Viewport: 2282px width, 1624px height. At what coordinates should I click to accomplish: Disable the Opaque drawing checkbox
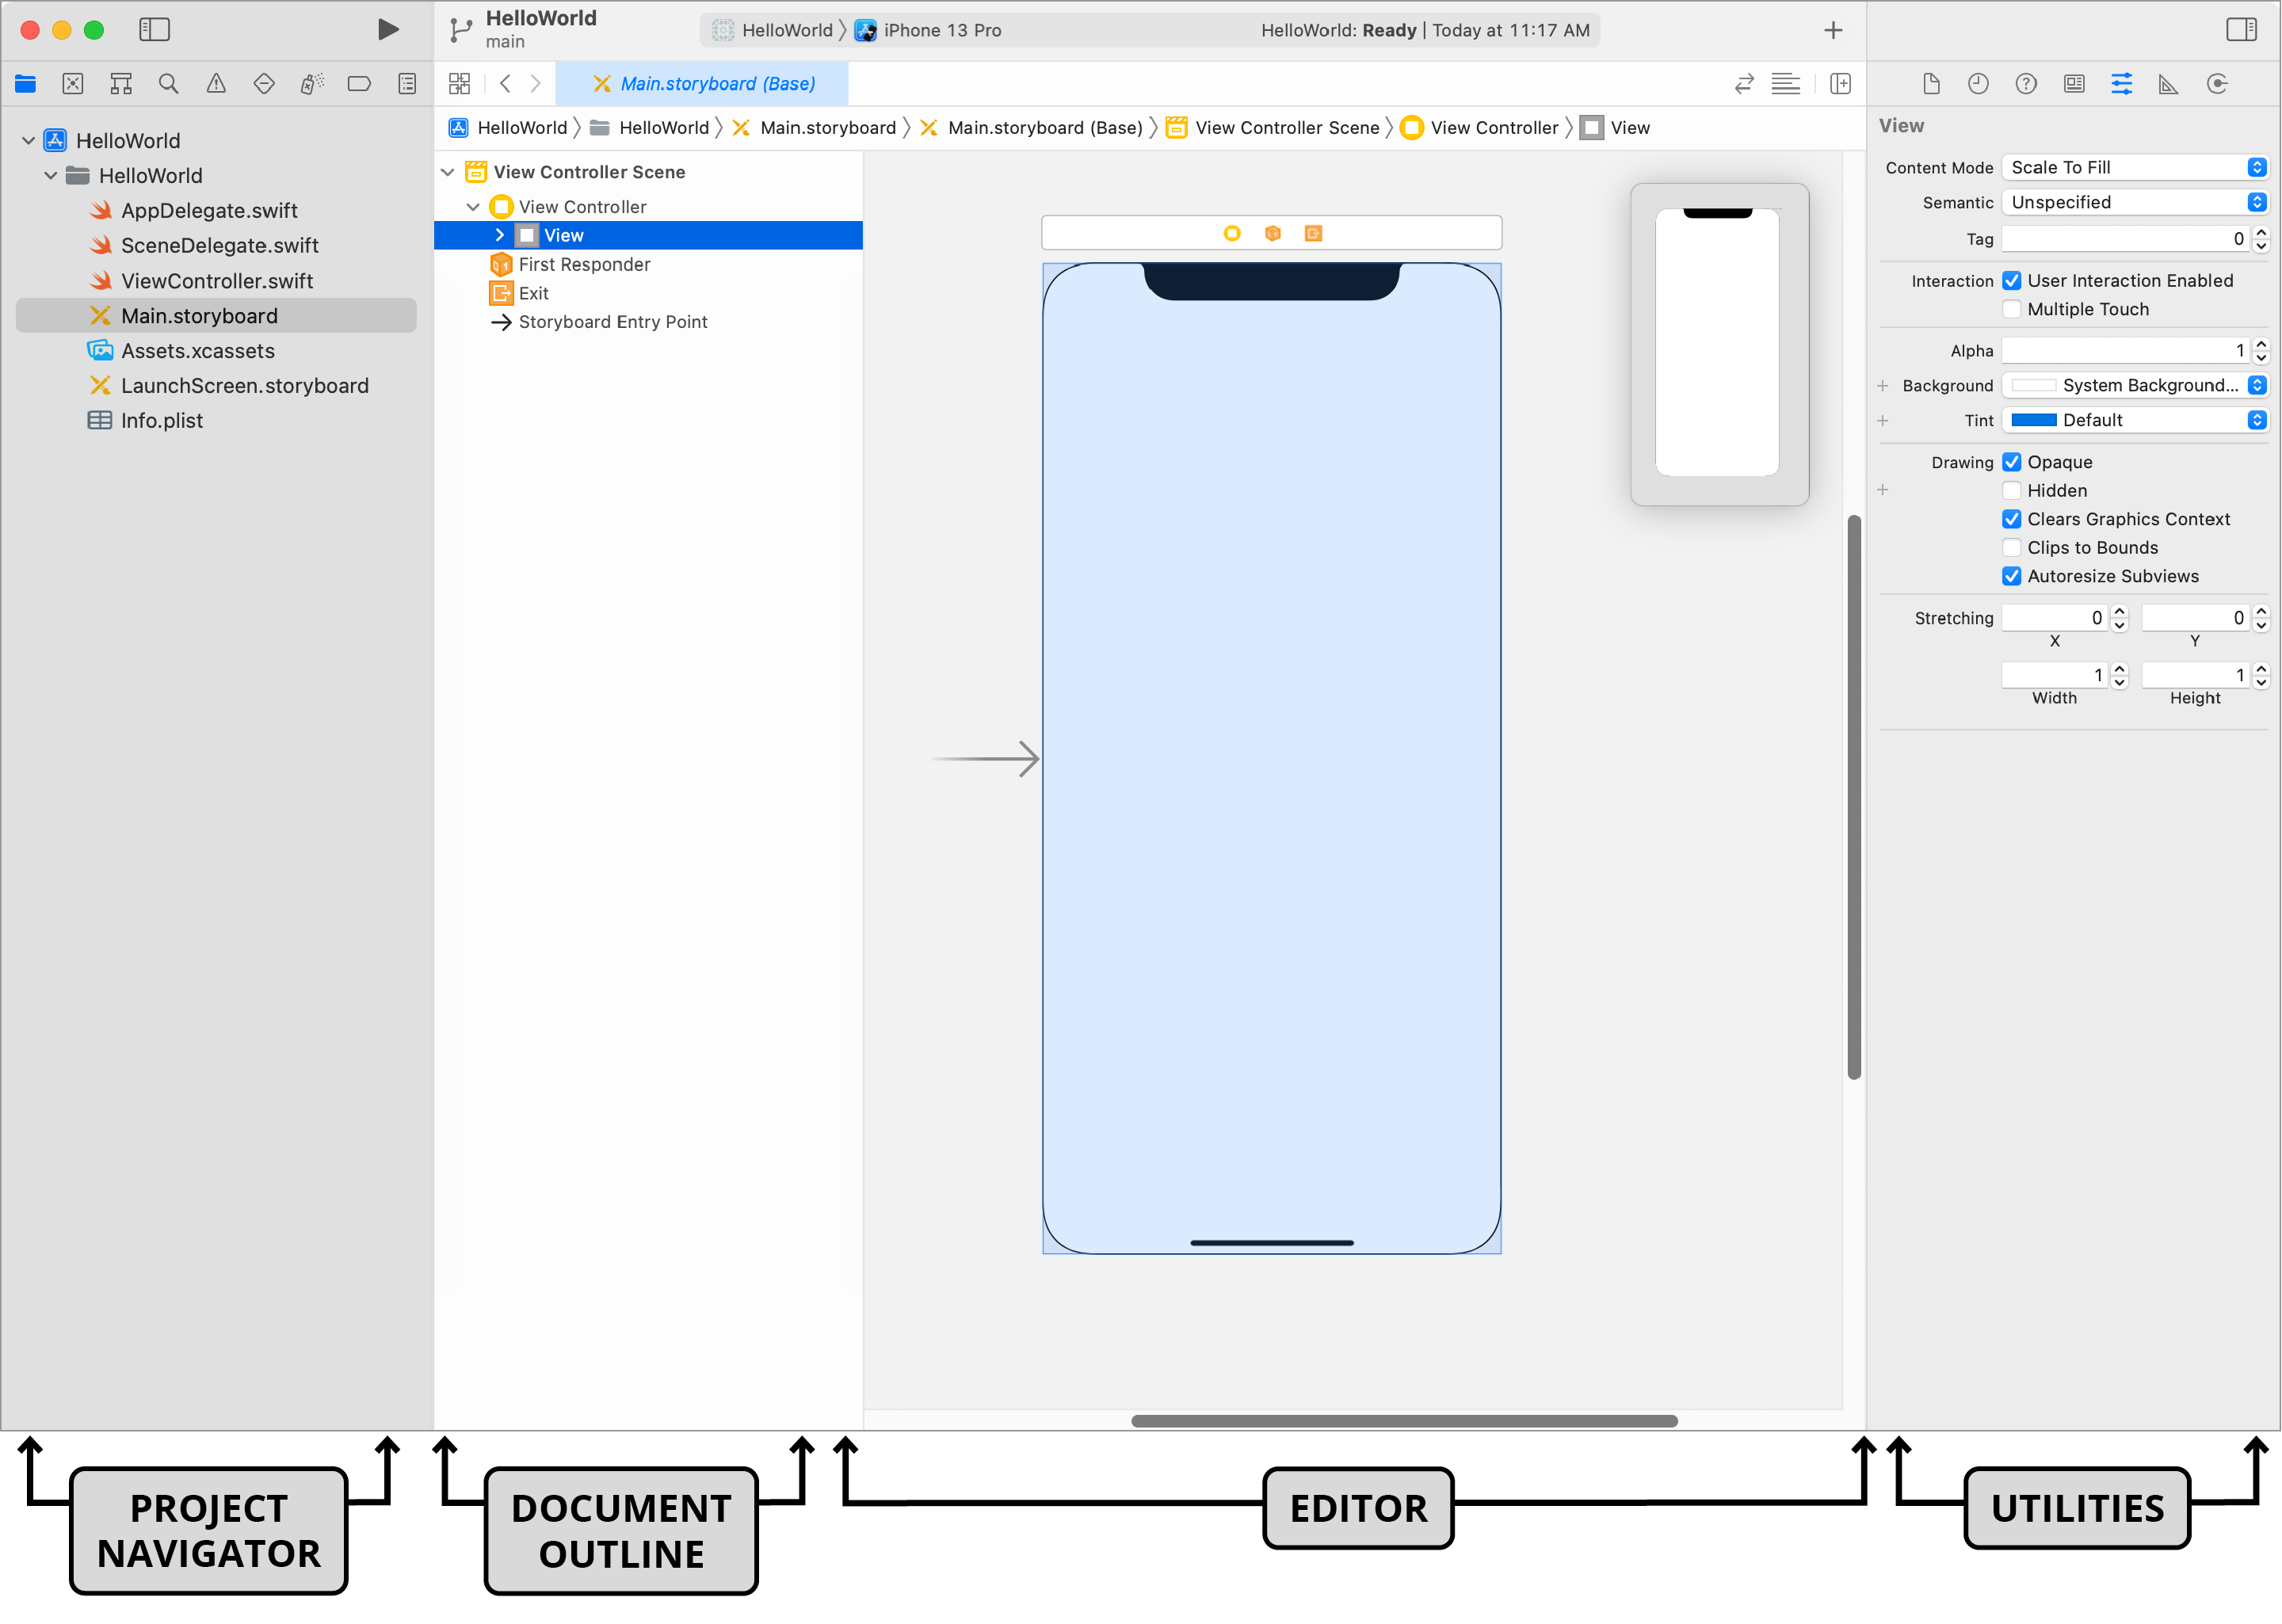(x=2012, y=461)
